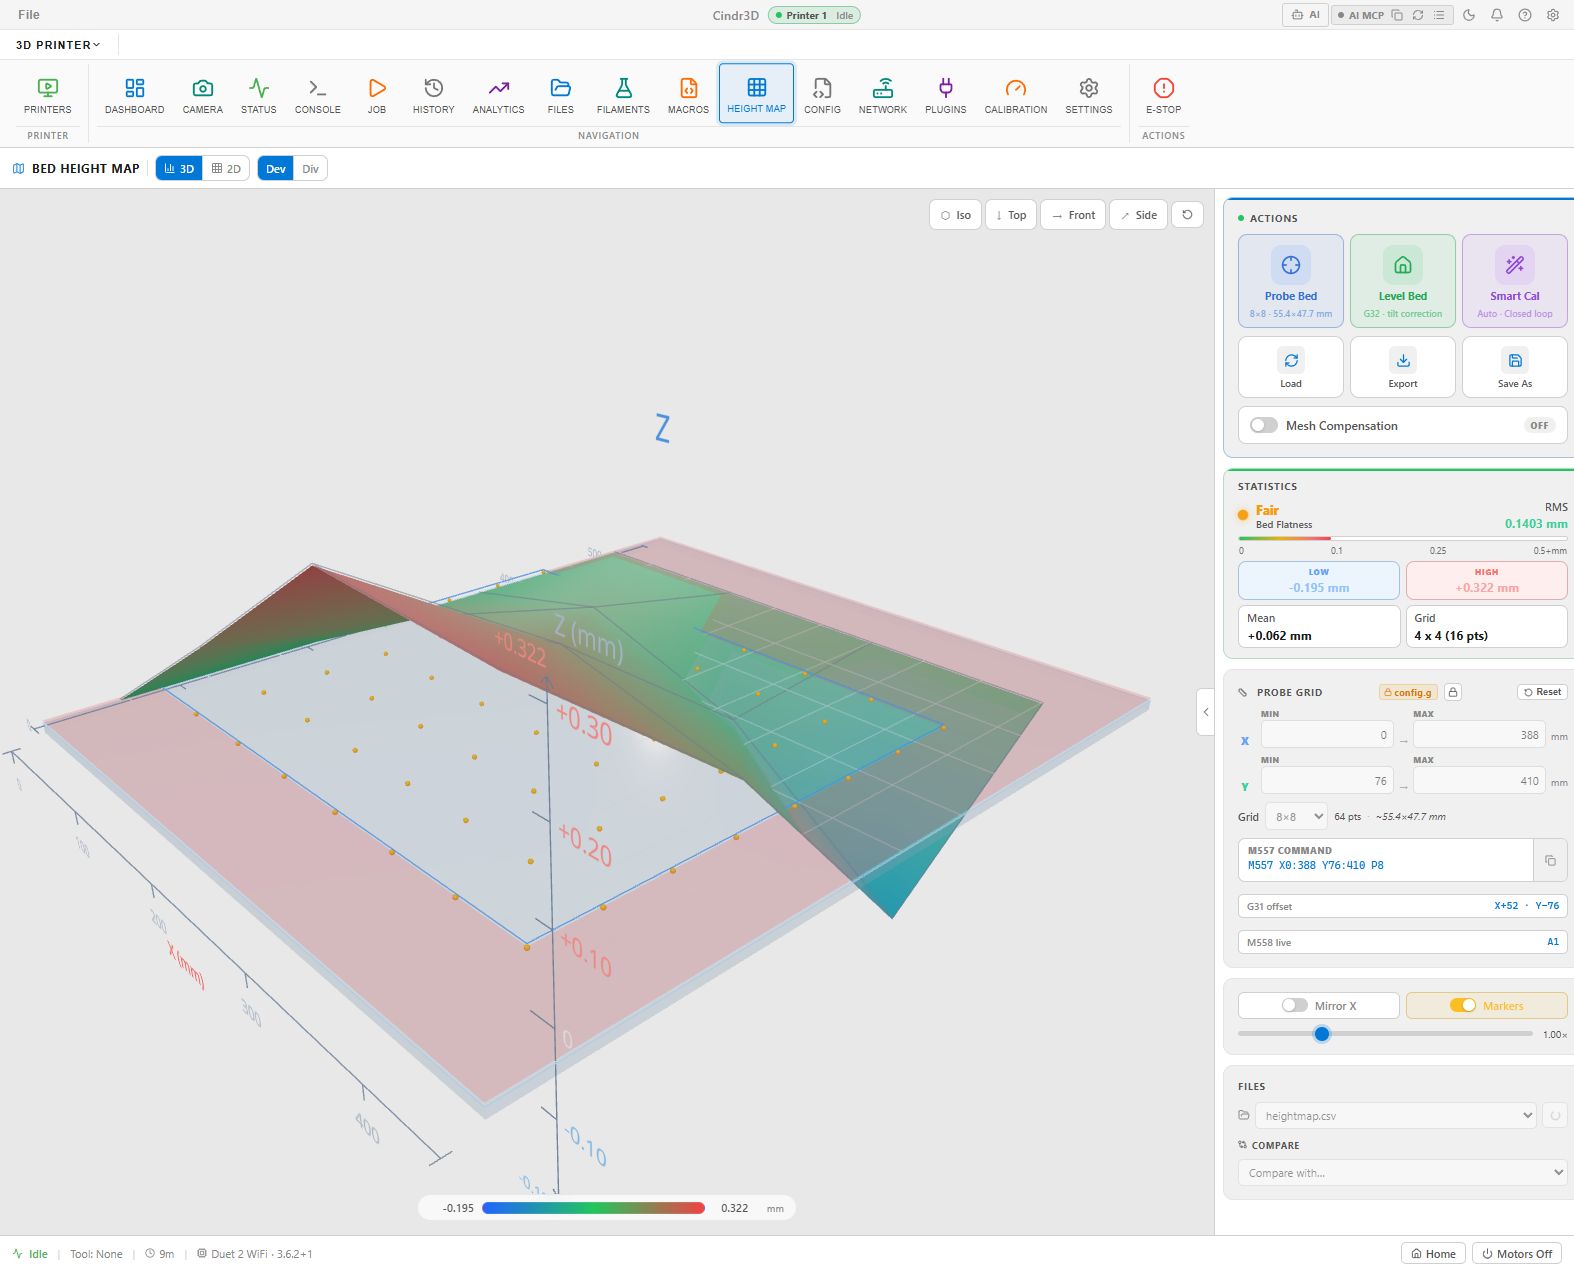Screen dimensions: 1574x1270
Task: Go to the Status page
Action: click(x=259, y=96)
